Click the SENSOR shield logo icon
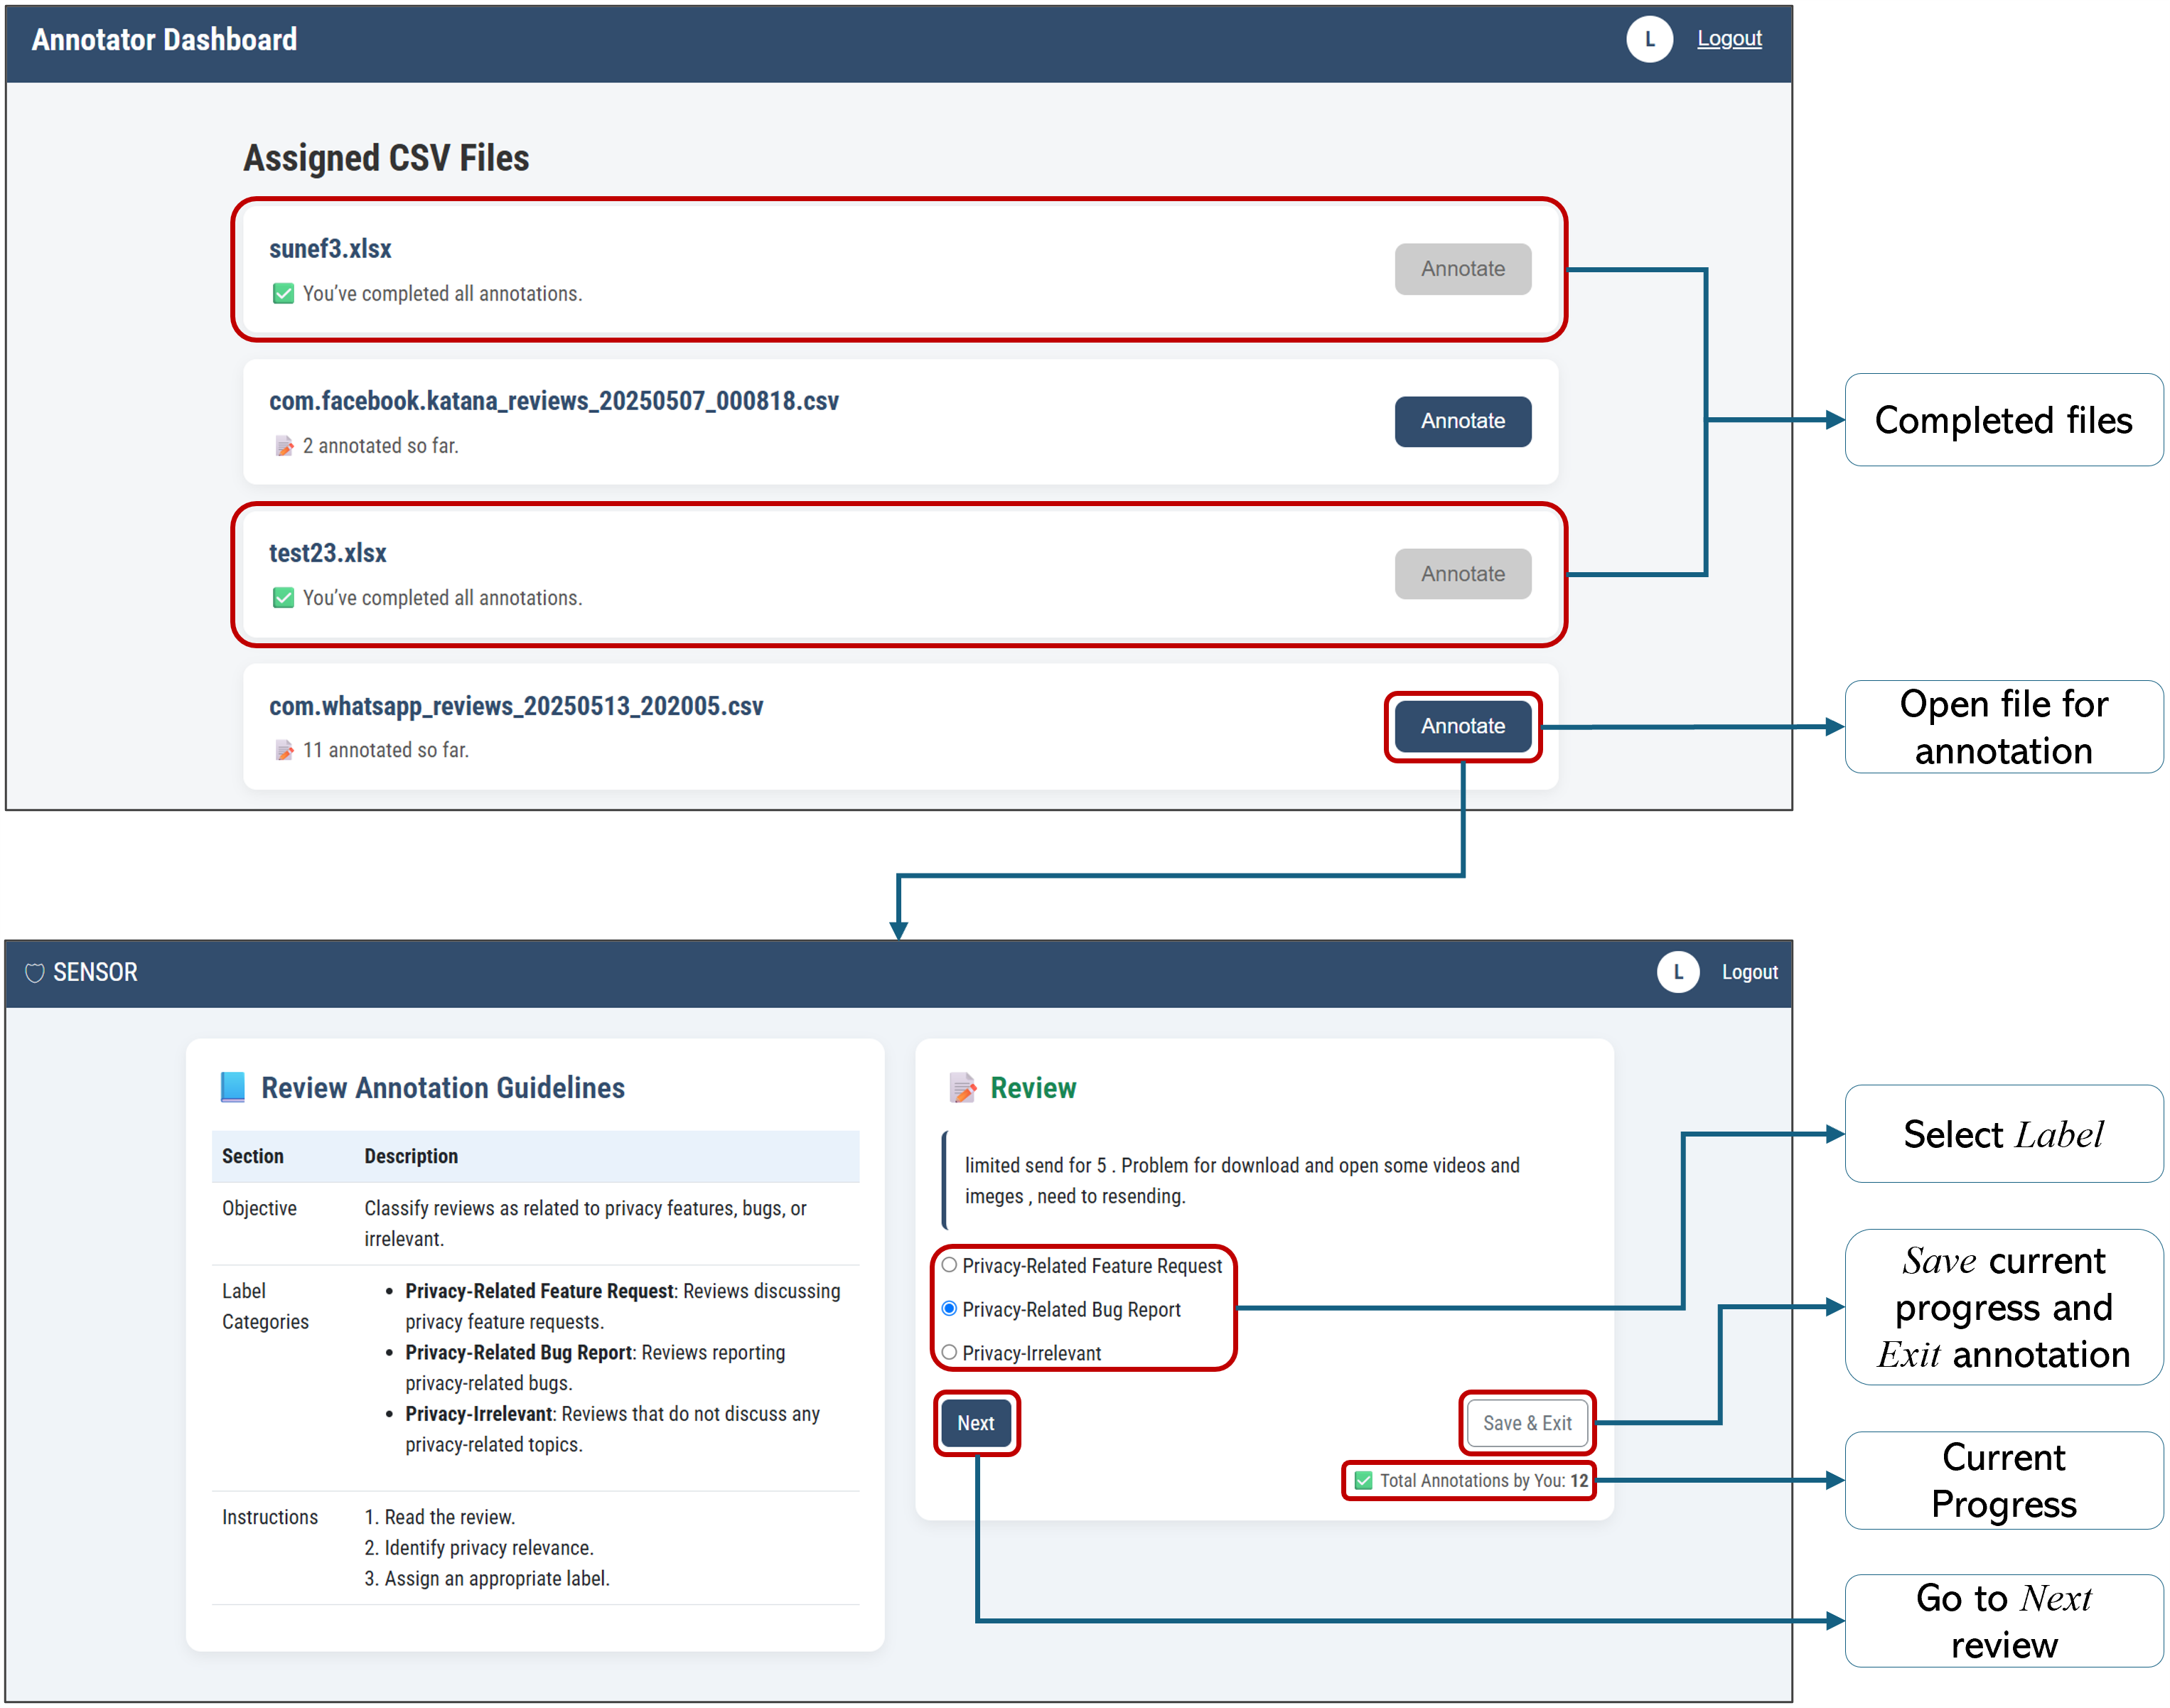This screenshot has height=1708, width=2170. click(x=34, y=972)
